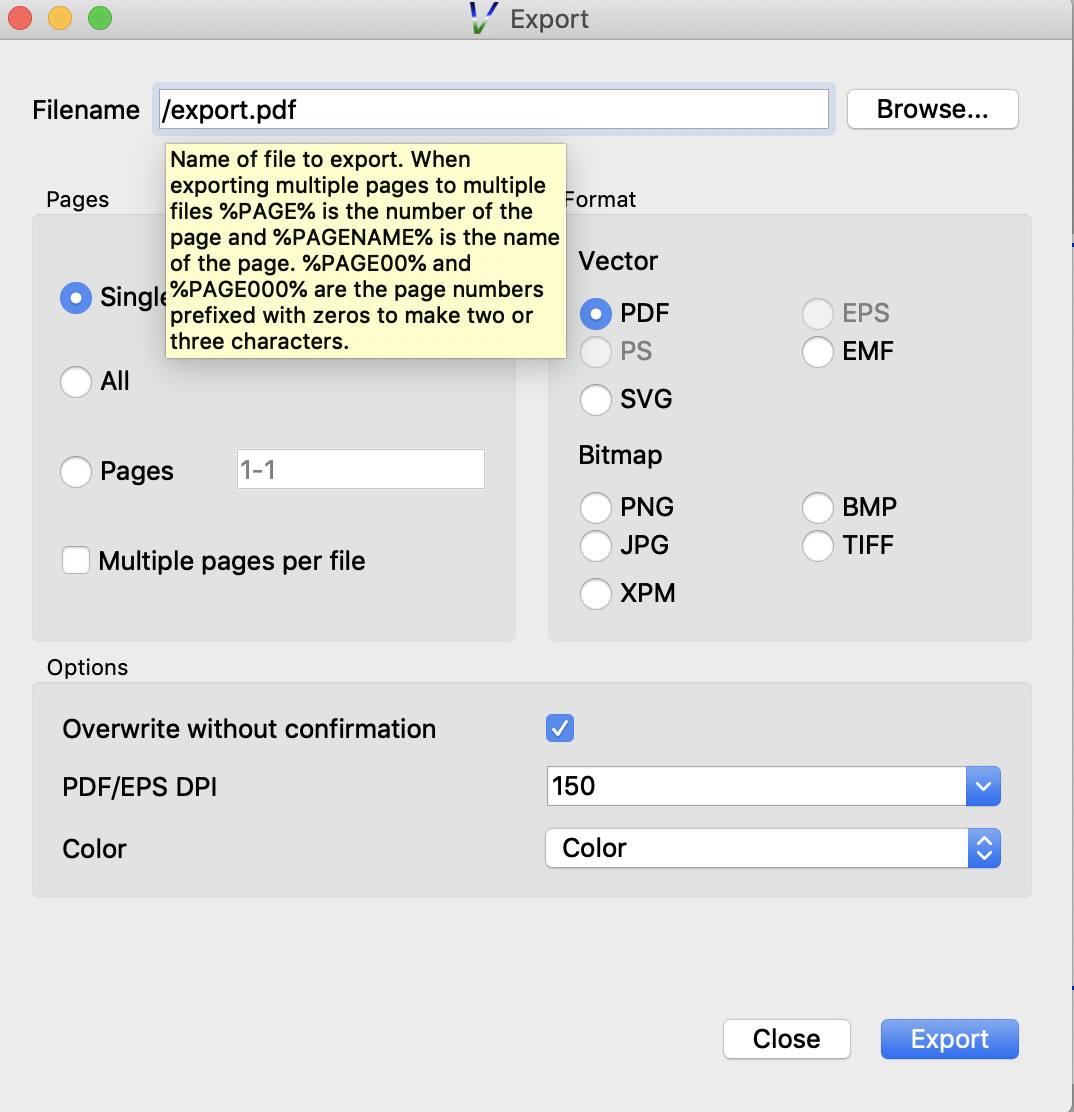Click the Vector heading text
The height and width of the screenshot is (1112, 1074).
pyautogui.click(x=618, y=261)
